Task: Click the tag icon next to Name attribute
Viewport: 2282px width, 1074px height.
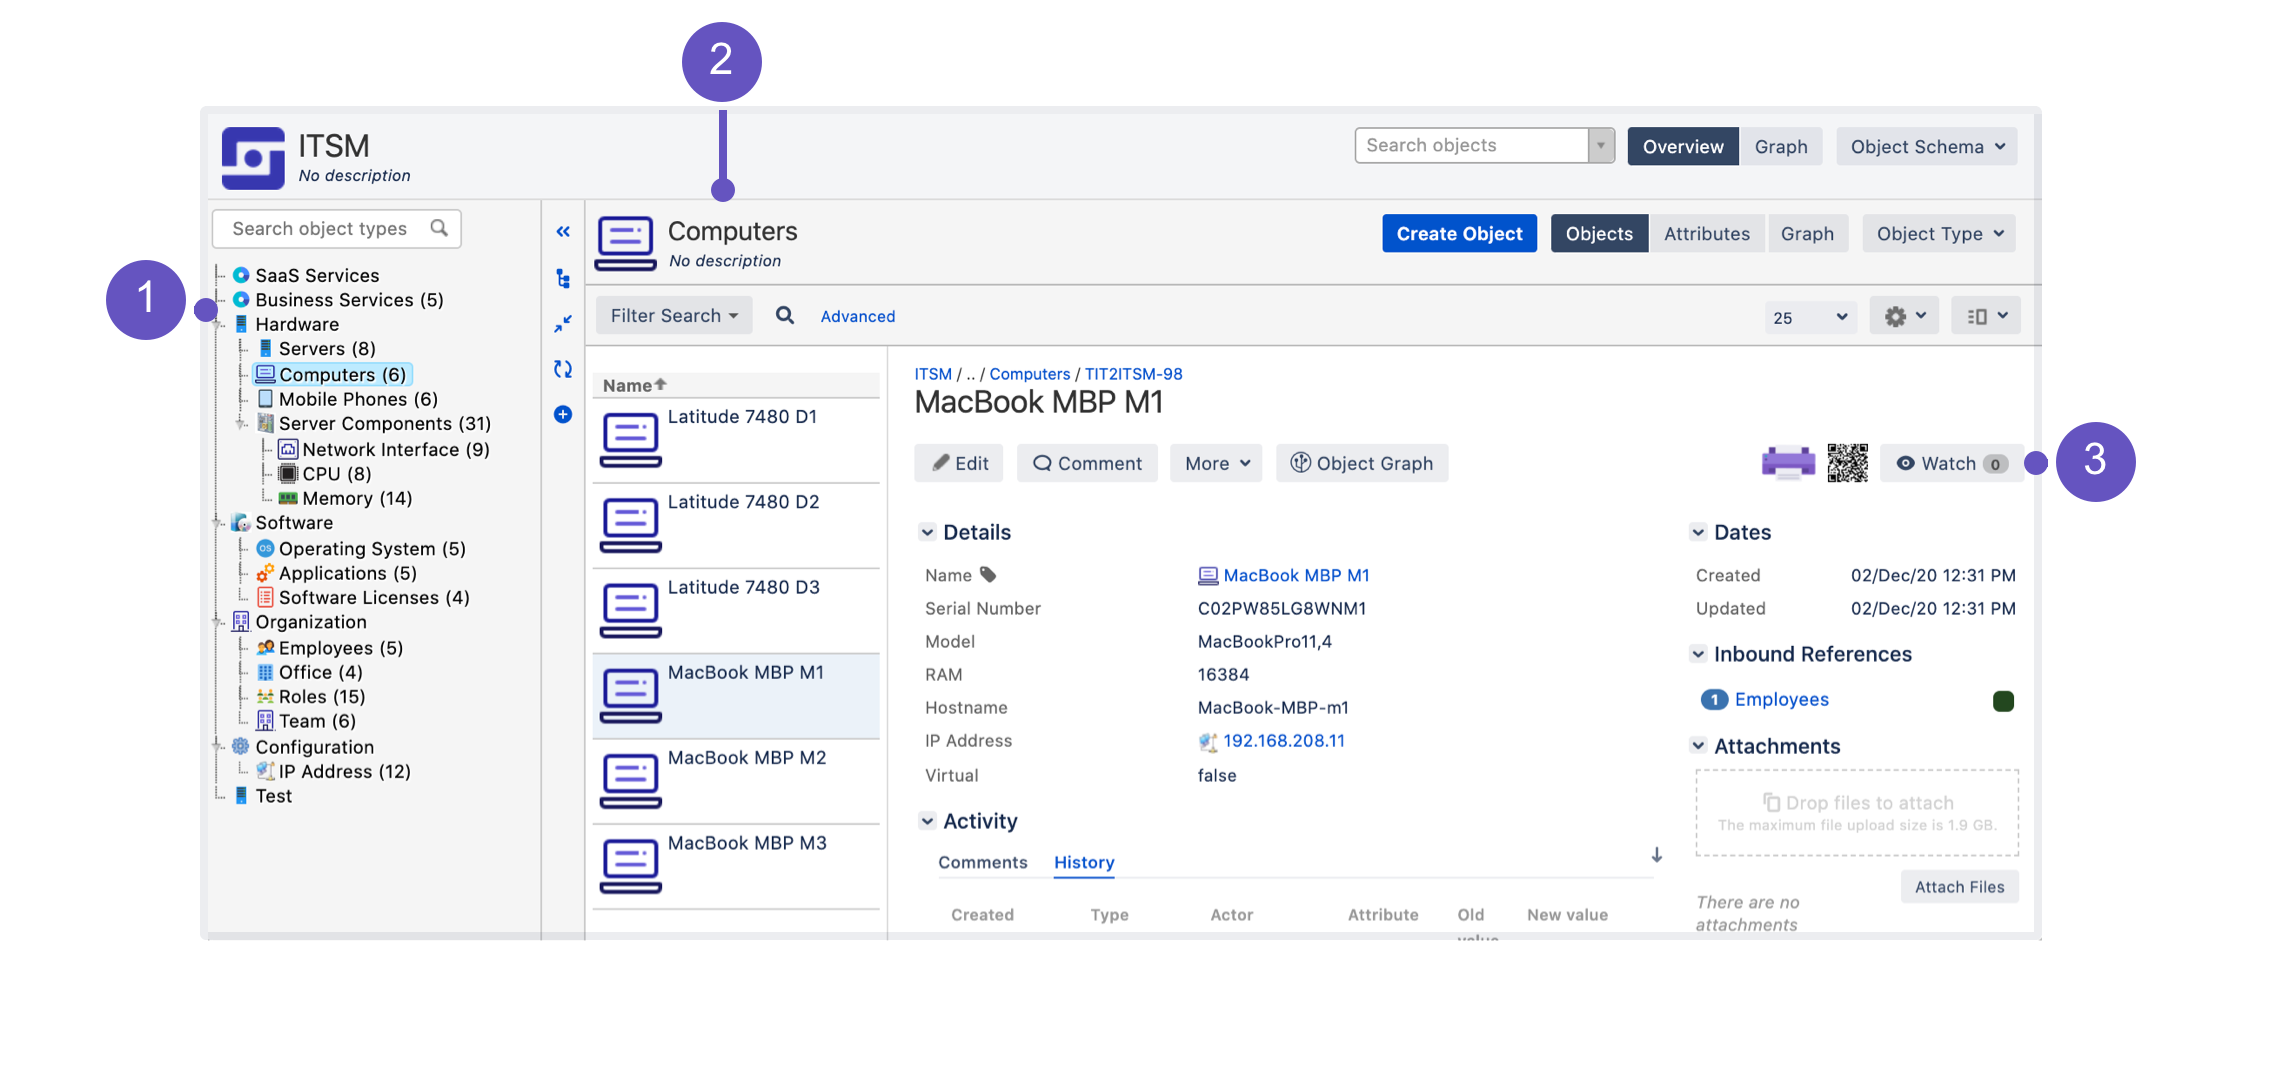Action: click(988, 574)
